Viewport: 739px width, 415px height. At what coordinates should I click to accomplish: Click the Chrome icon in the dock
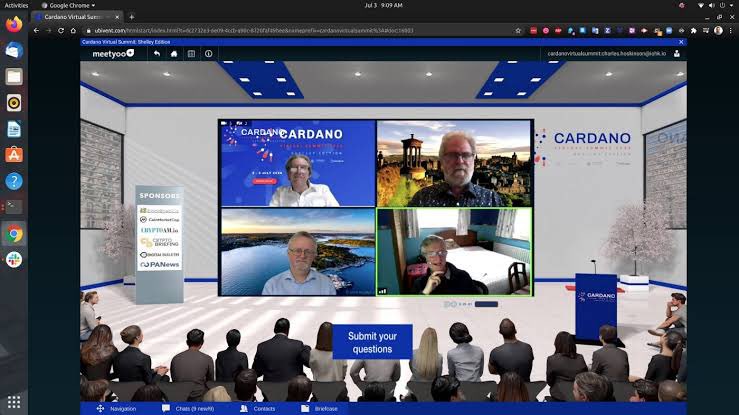[14, 234]
